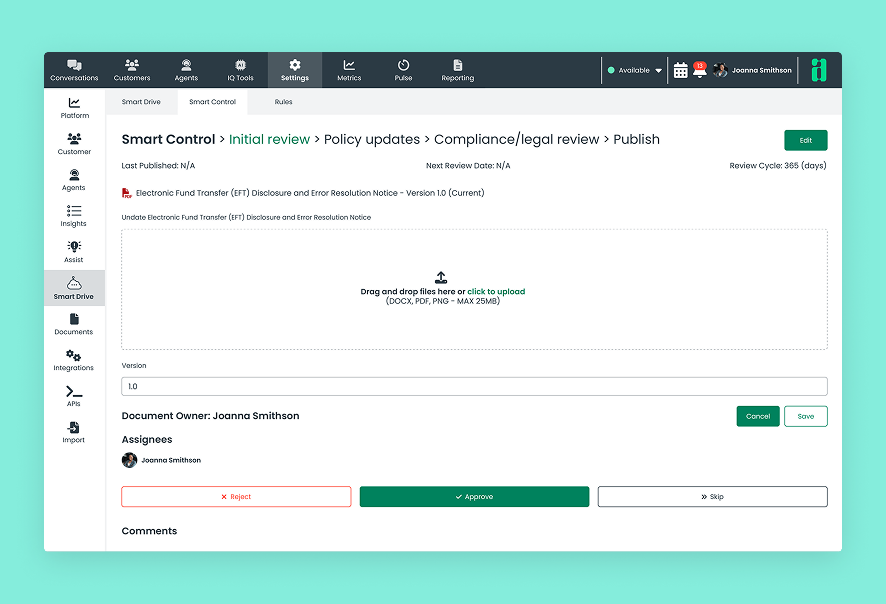Image resolution: width=886 pixels, height=604 pixels.
Task: Click the Version input field
Action: click(x=474, y=386)
